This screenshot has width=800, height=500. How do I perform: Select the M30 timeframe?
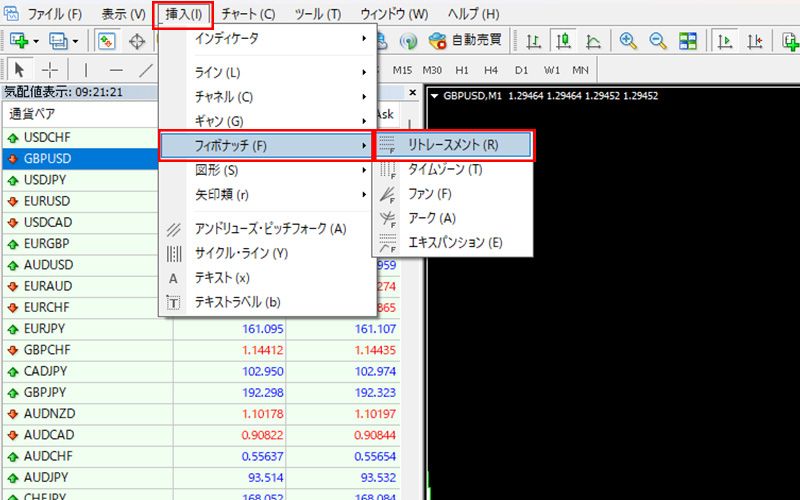pyautogui.click(x=432, y=70)
